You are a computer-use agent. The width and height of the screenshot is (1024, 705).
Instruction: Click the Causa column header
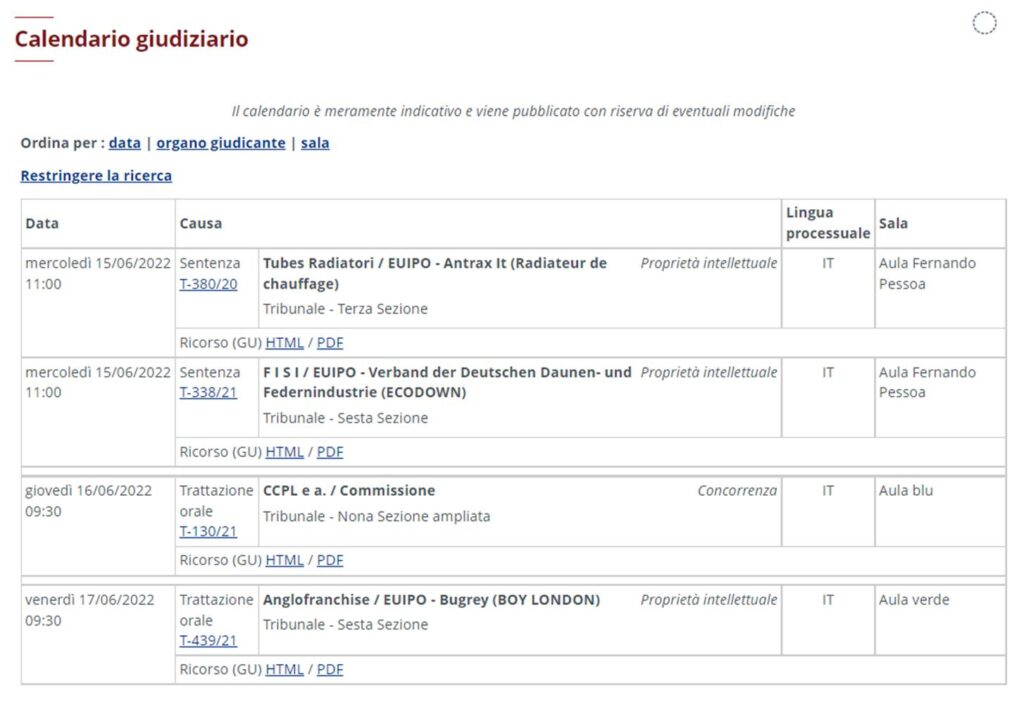click(201, 224)
